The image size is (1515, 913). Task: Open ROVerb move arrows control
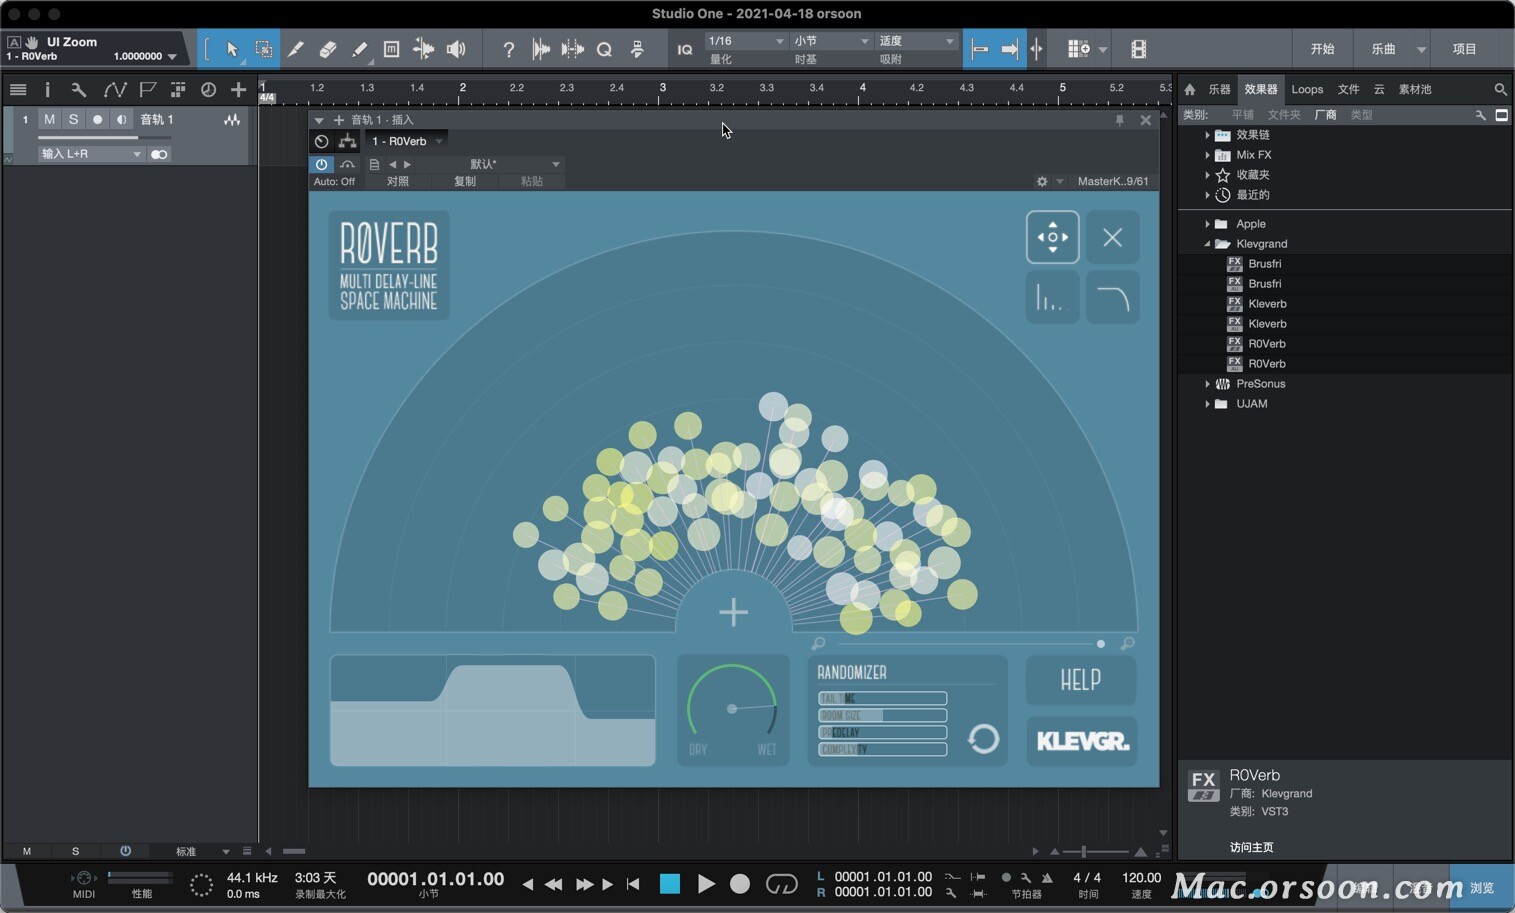click(1052, 237)
